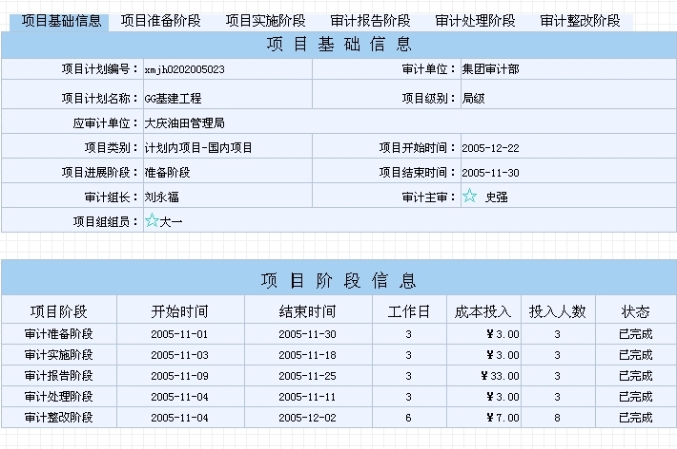Click the 开始时间 column header
Viewport: 677px width, 449px height.
click(x=180, y=311)
